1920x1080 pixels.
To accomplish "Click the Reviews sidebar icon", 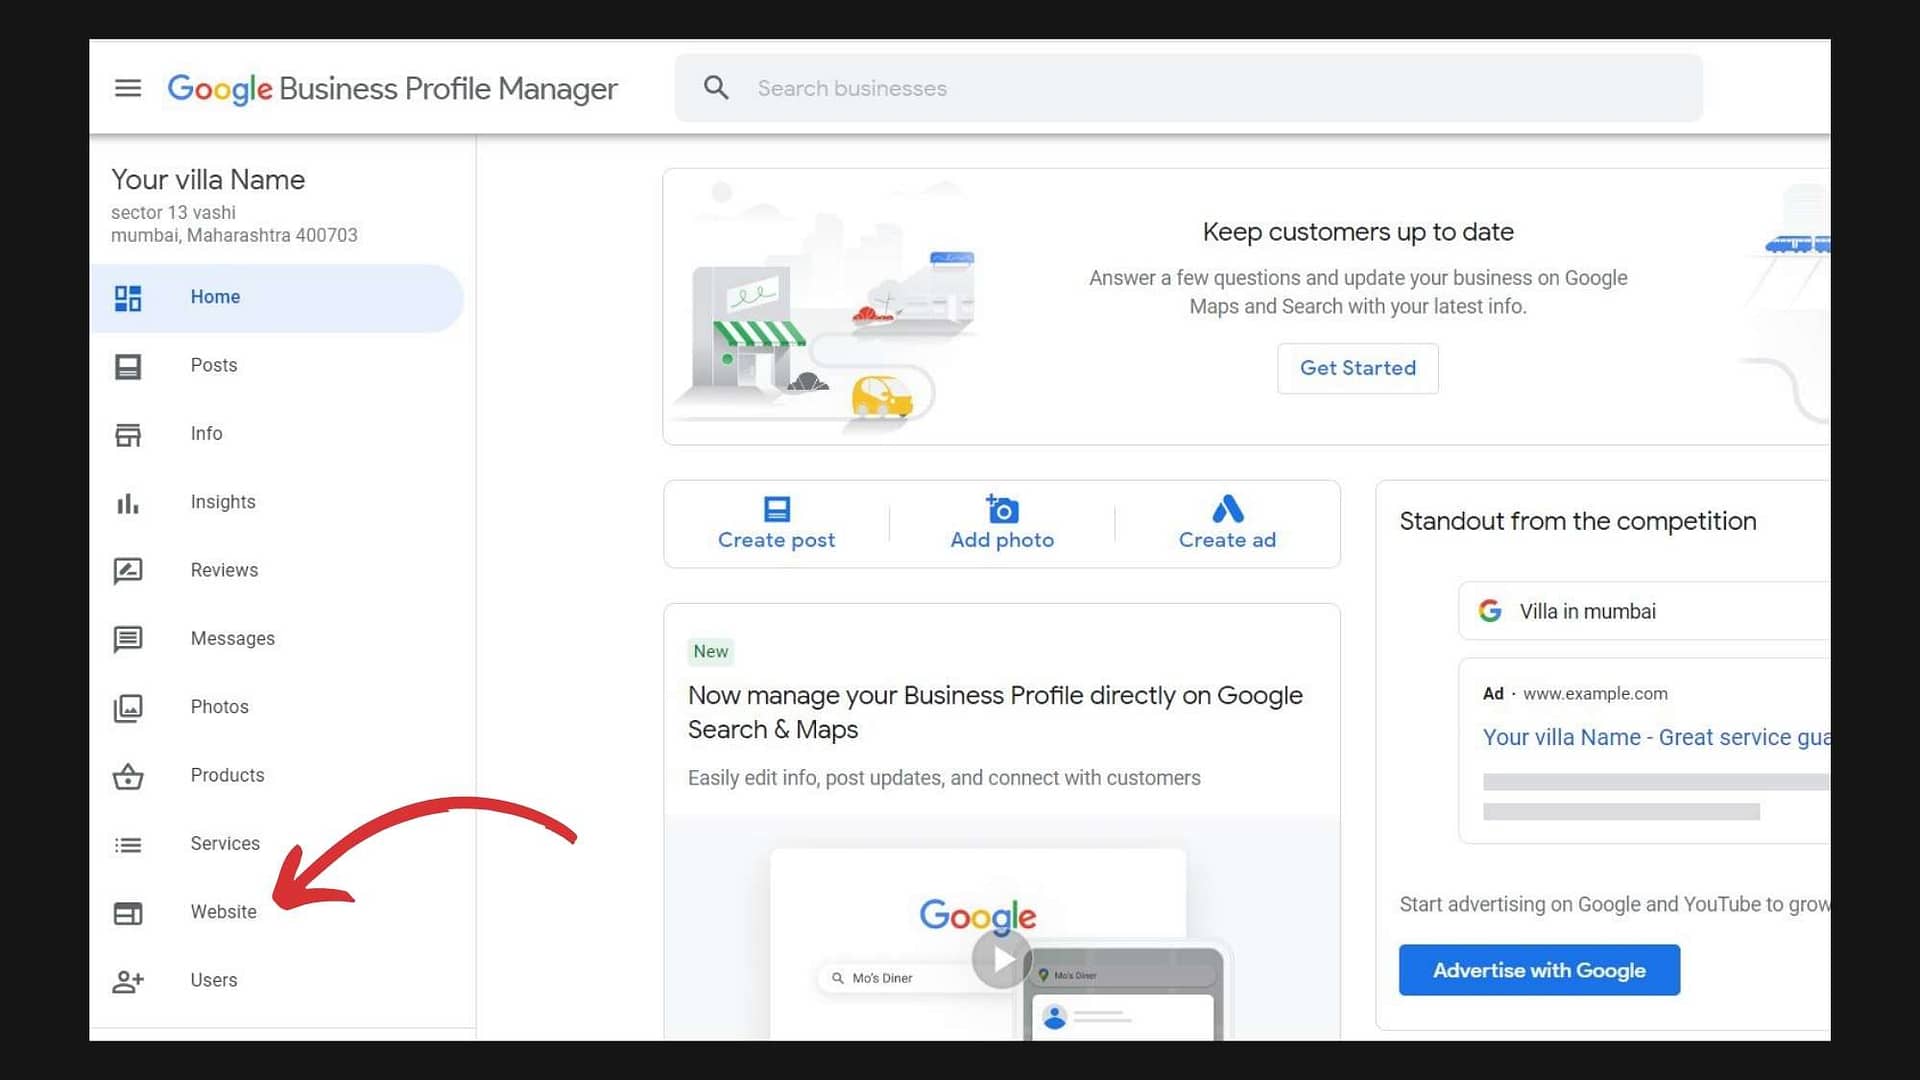I will (128, 571).
